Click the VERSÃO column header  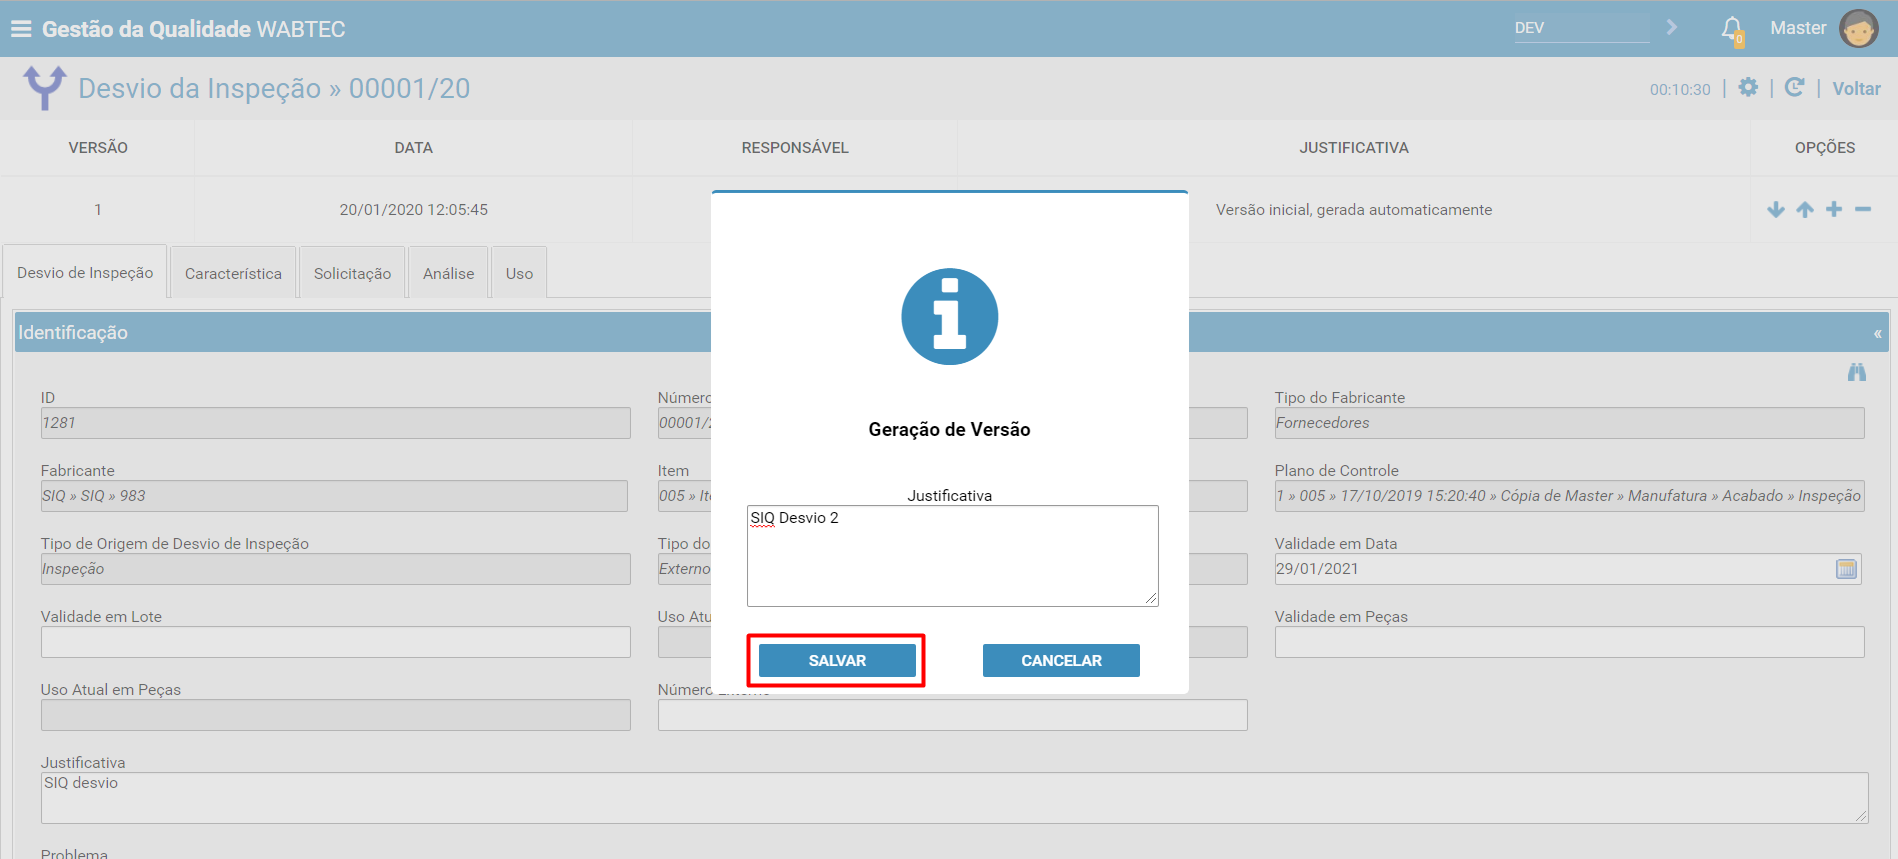point(98,148)
